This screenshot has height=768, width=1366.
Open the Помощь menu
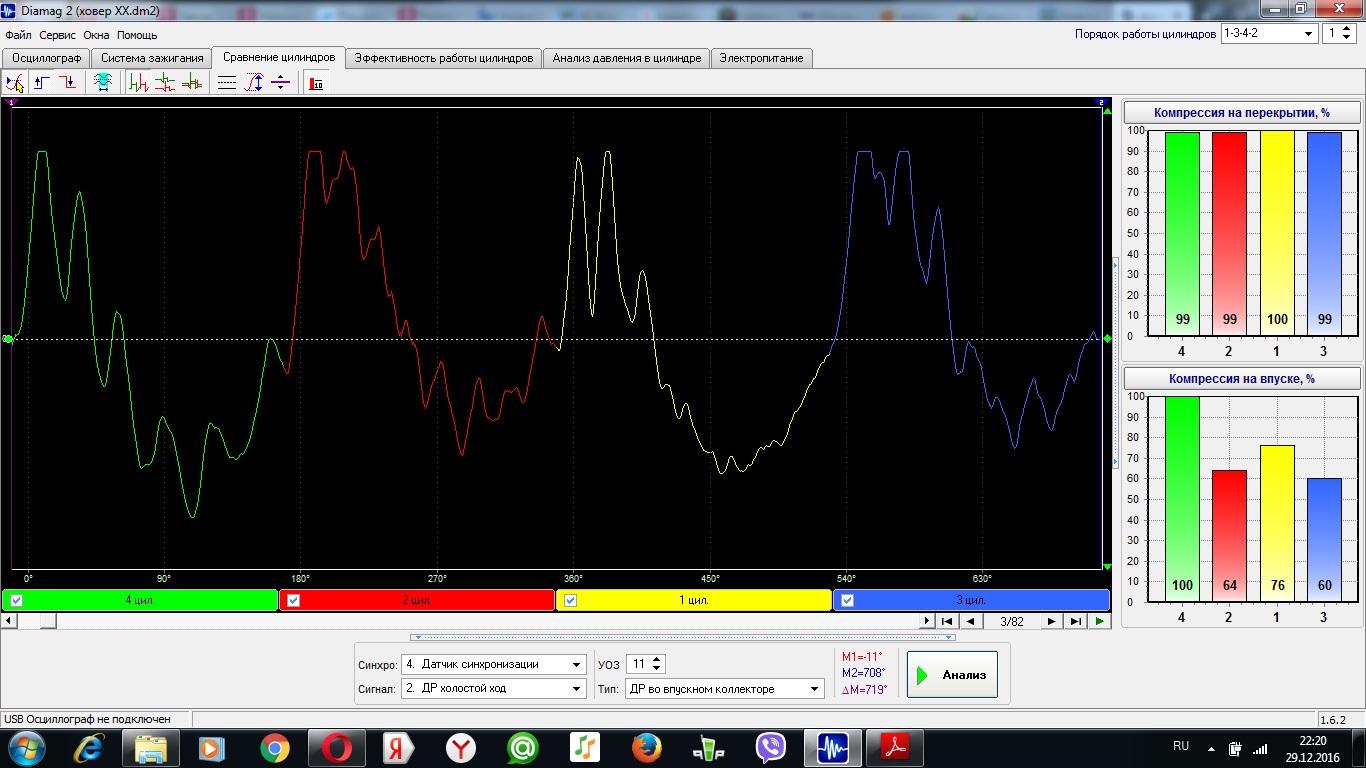(137, 35)
